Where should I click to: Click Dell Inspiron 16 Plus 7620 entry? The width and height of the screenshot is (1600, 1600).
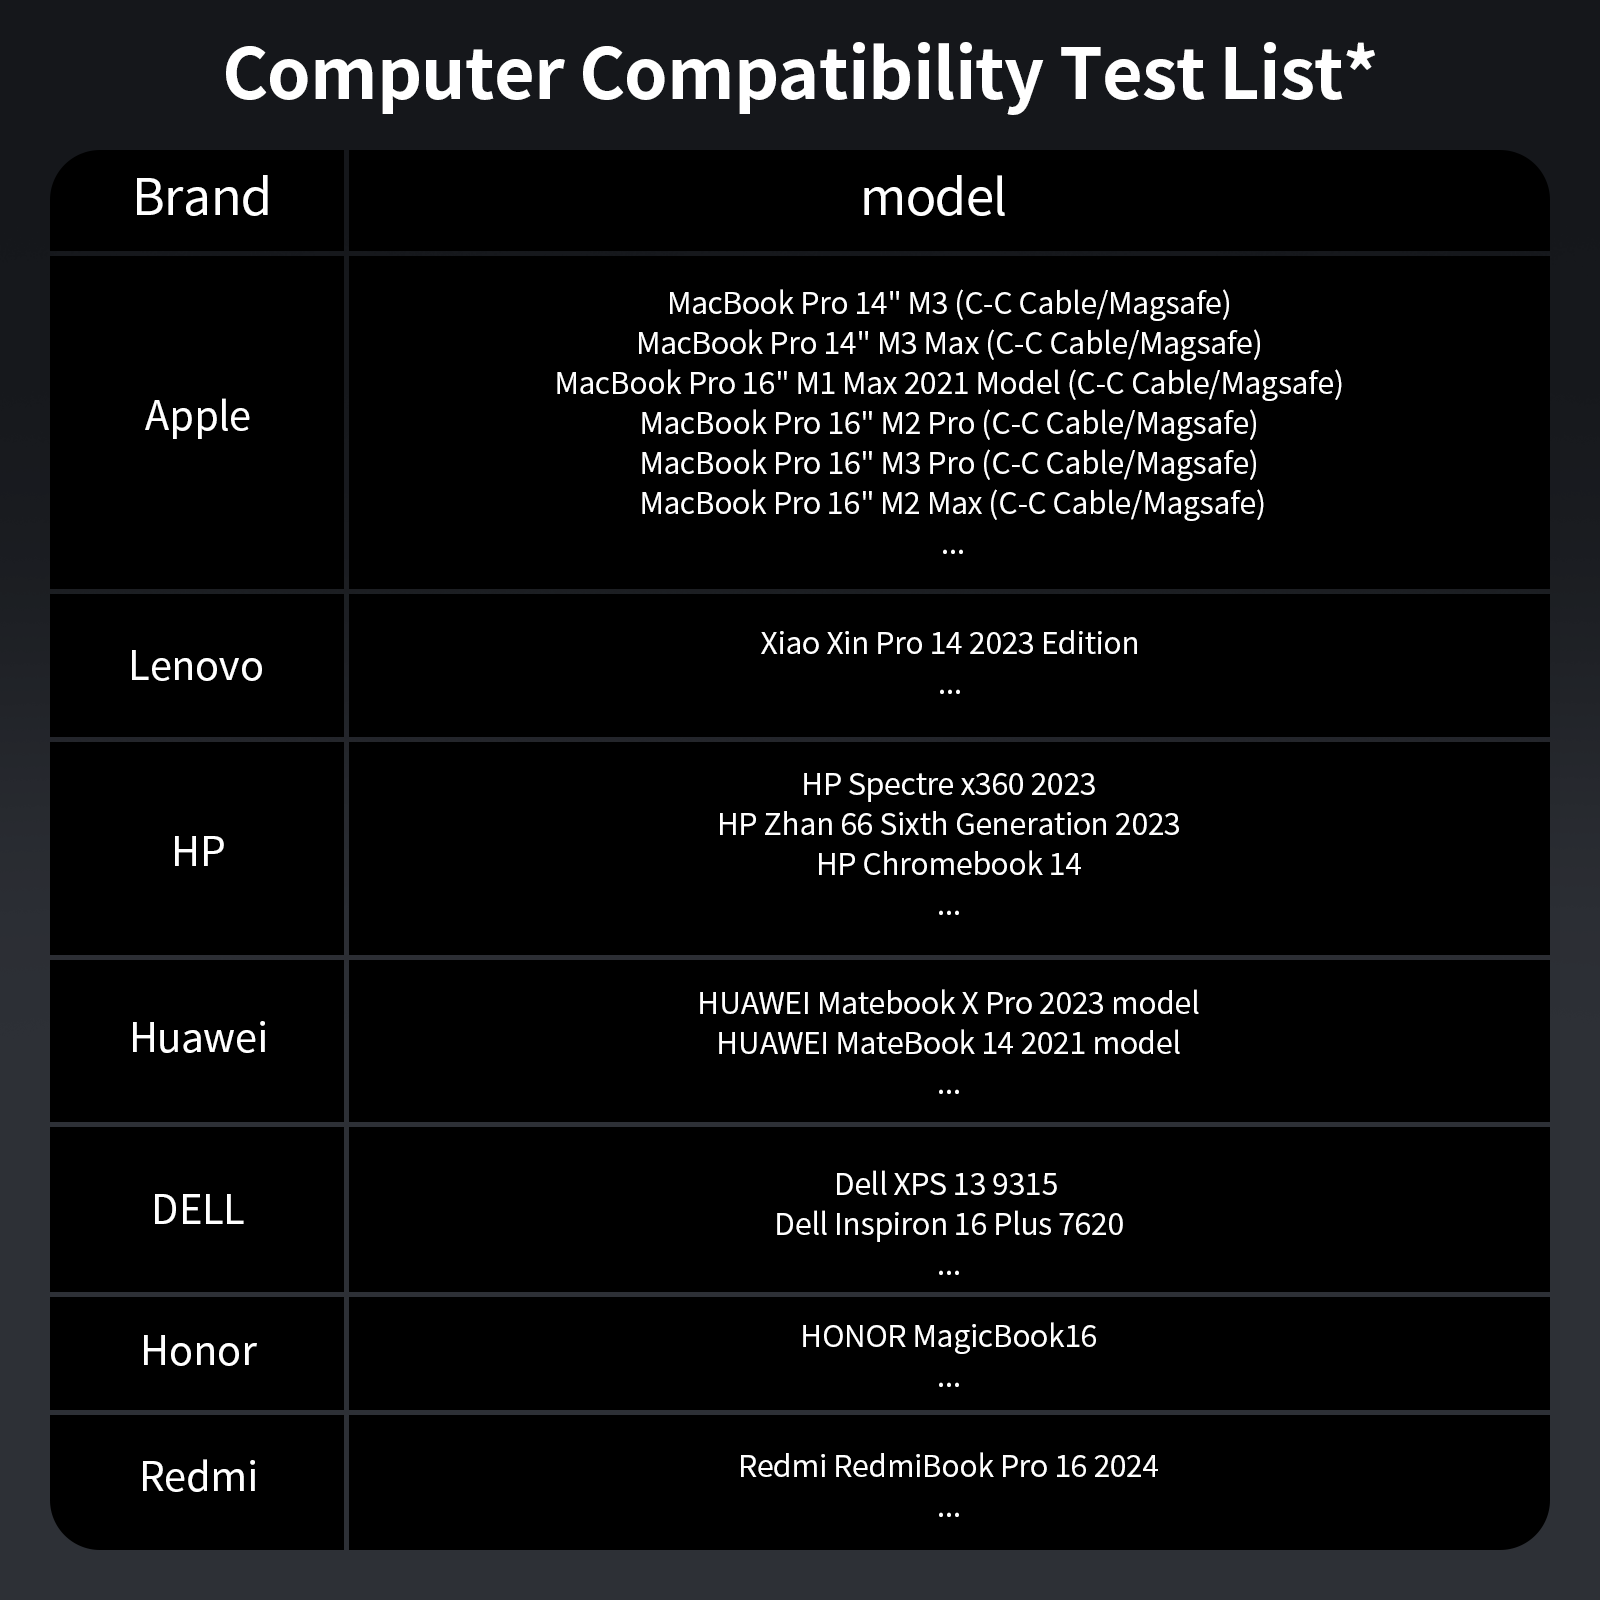click(x=948, y=1224)
